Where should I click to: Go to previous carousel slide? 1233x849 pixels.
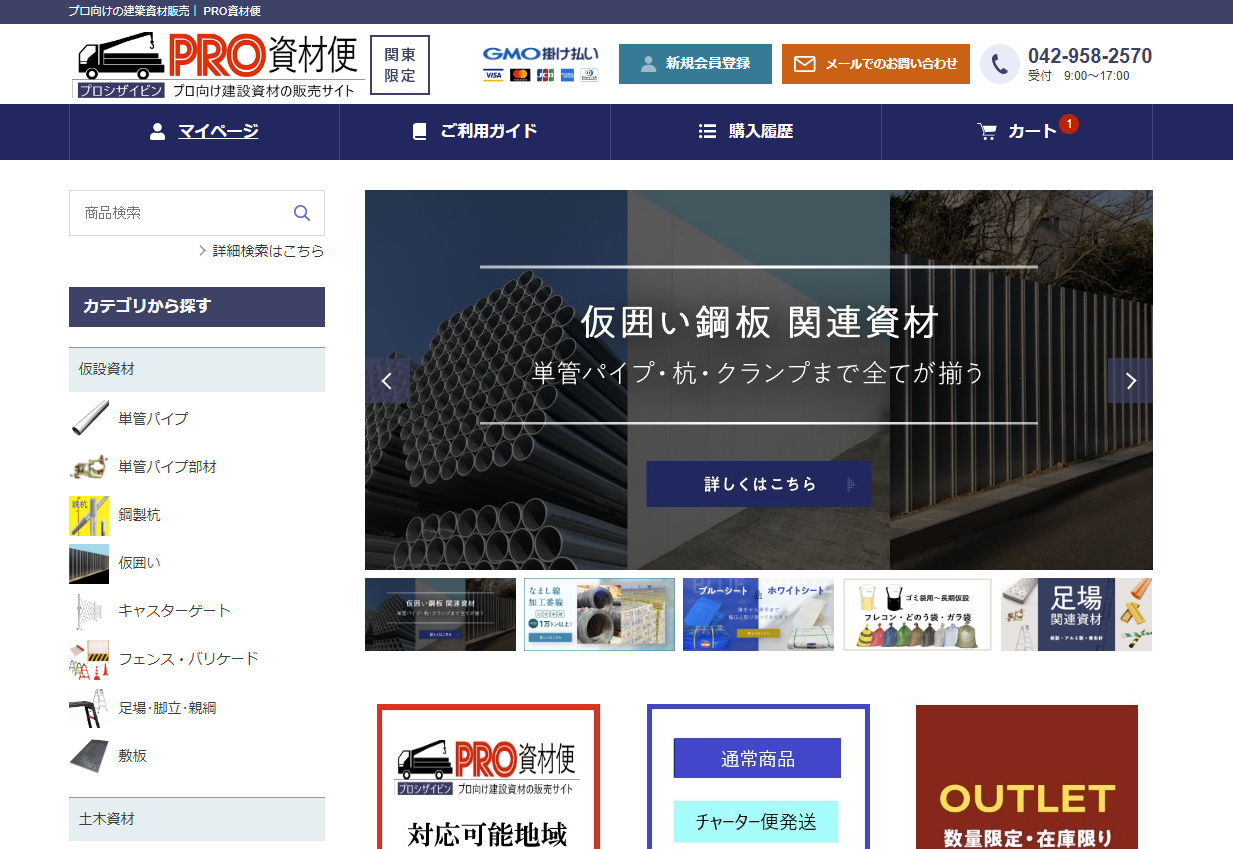pos(387,381)
